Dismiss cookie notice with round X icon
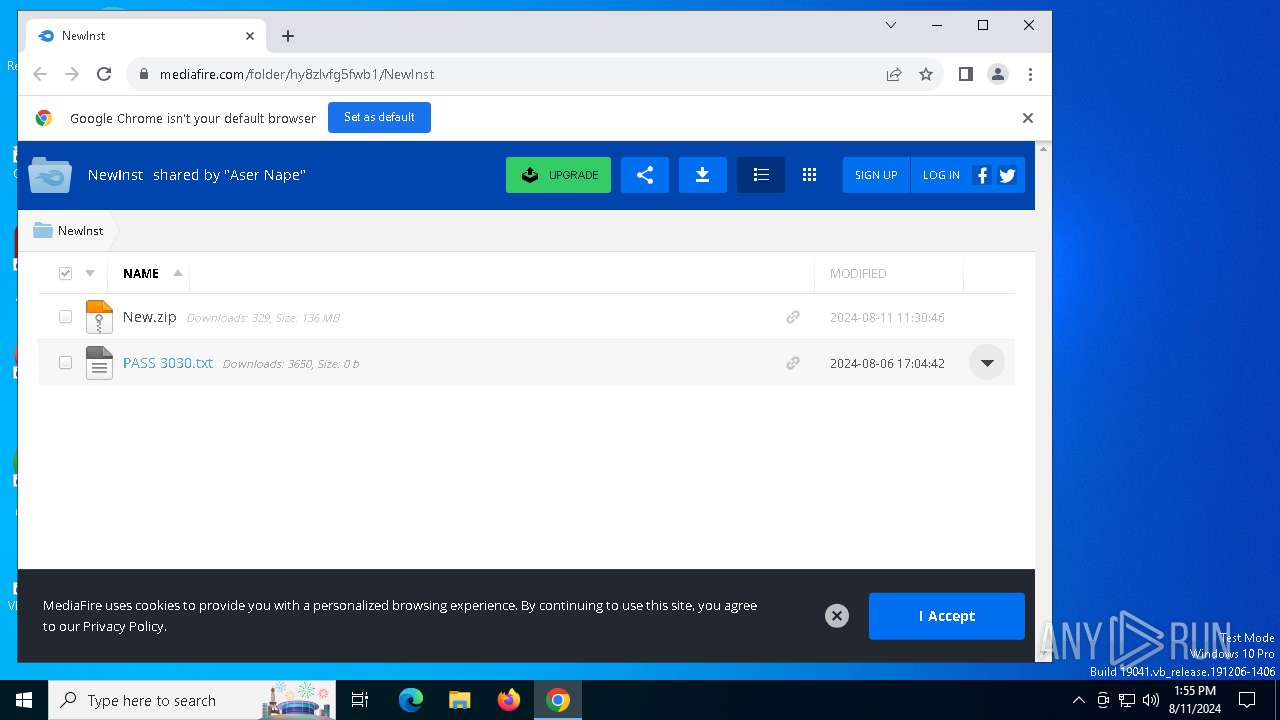 (837, 616)
